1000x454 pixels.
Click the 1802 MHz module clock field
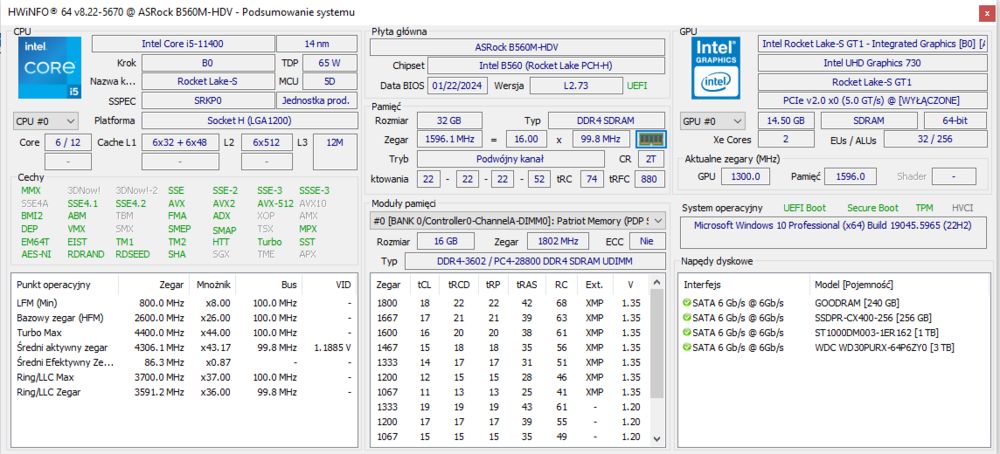[x=559, y=241]
